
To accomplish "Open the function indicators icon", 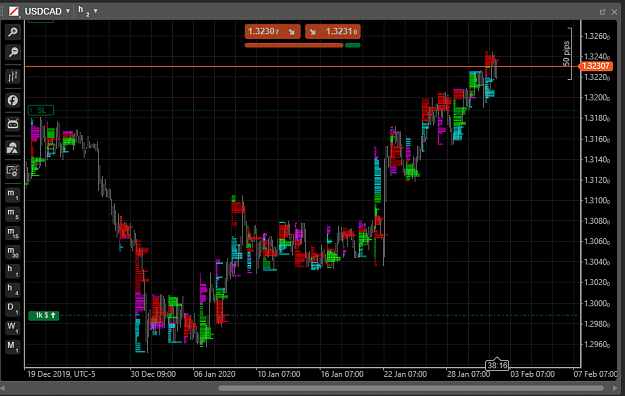I will coord(13,100).
